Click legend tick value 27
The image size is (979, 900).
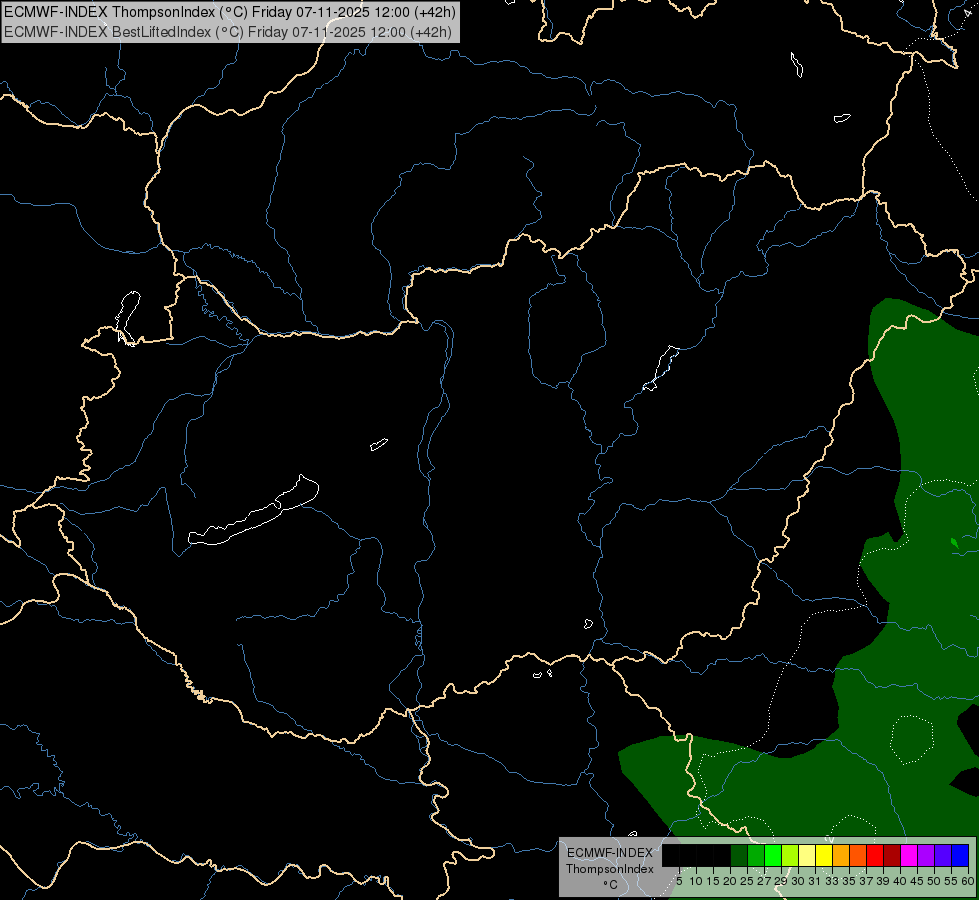pos(764,881)
